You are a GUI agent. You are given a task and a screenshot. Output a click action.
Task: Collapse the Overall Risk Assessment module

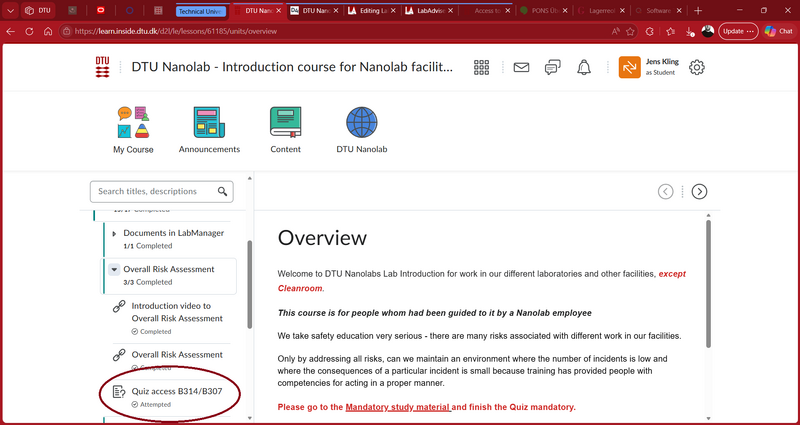pos(114,269)
